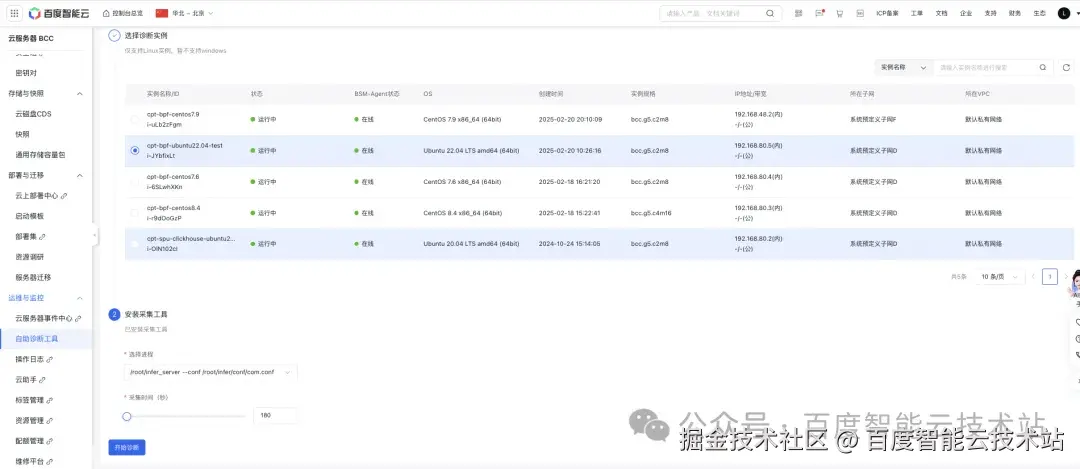The image size is (1080, 469).
Task: Focus the collection time field showing 180
Action: coord(276,416)
